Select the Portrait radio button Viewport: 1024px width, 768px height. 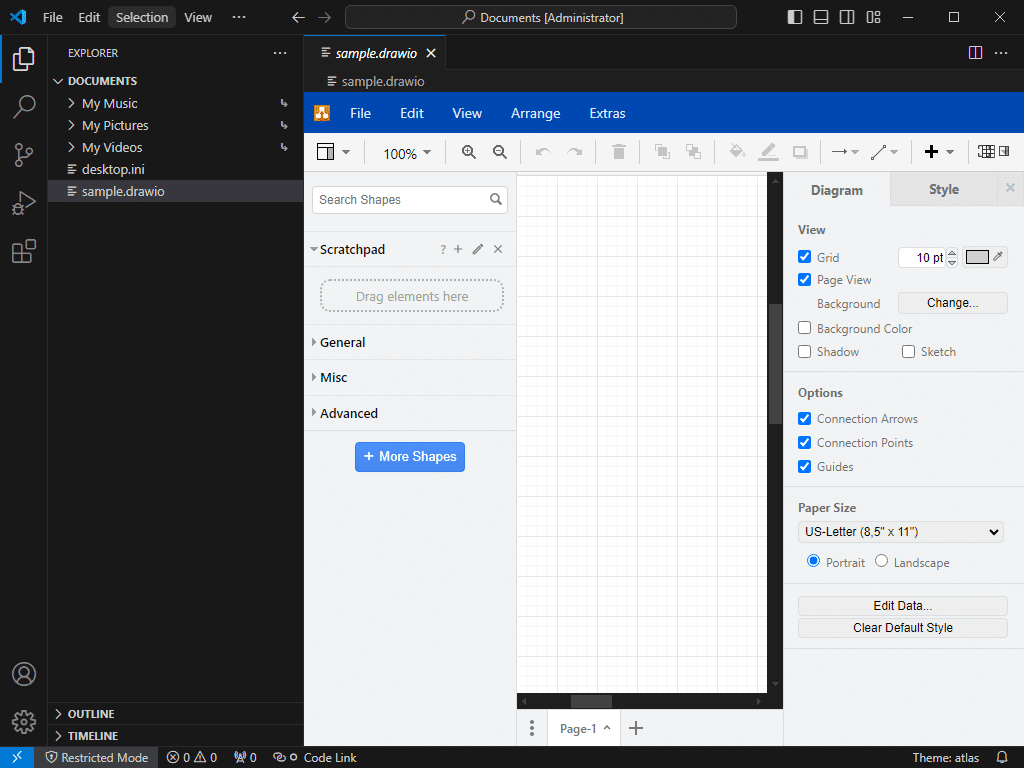click(813, 561)
